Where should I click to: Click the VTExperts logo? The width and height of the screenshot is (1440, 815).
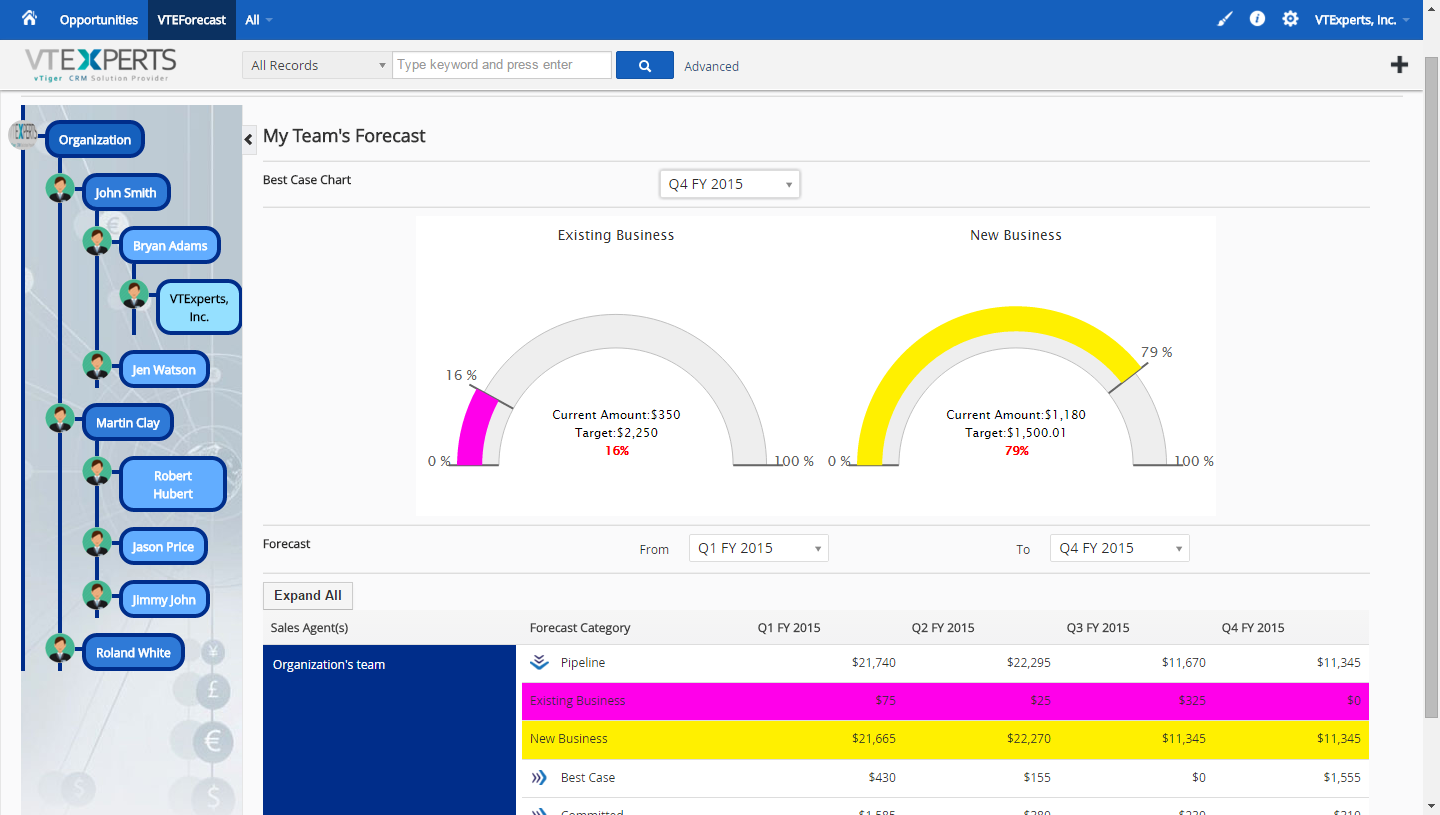pos(101,65)
